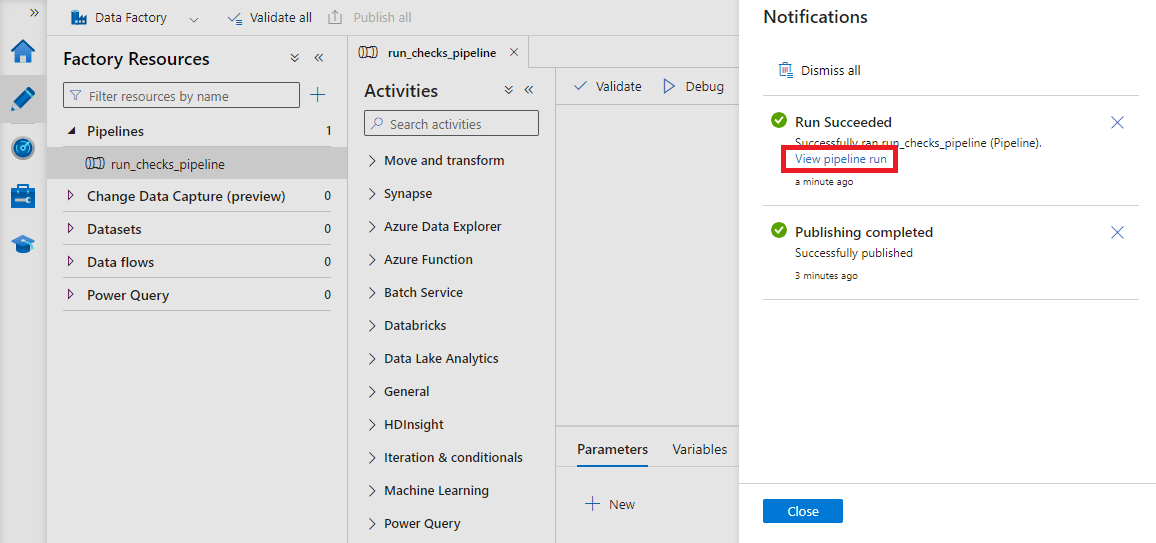Click the Dismiss all trash icon

pos(785,70)
